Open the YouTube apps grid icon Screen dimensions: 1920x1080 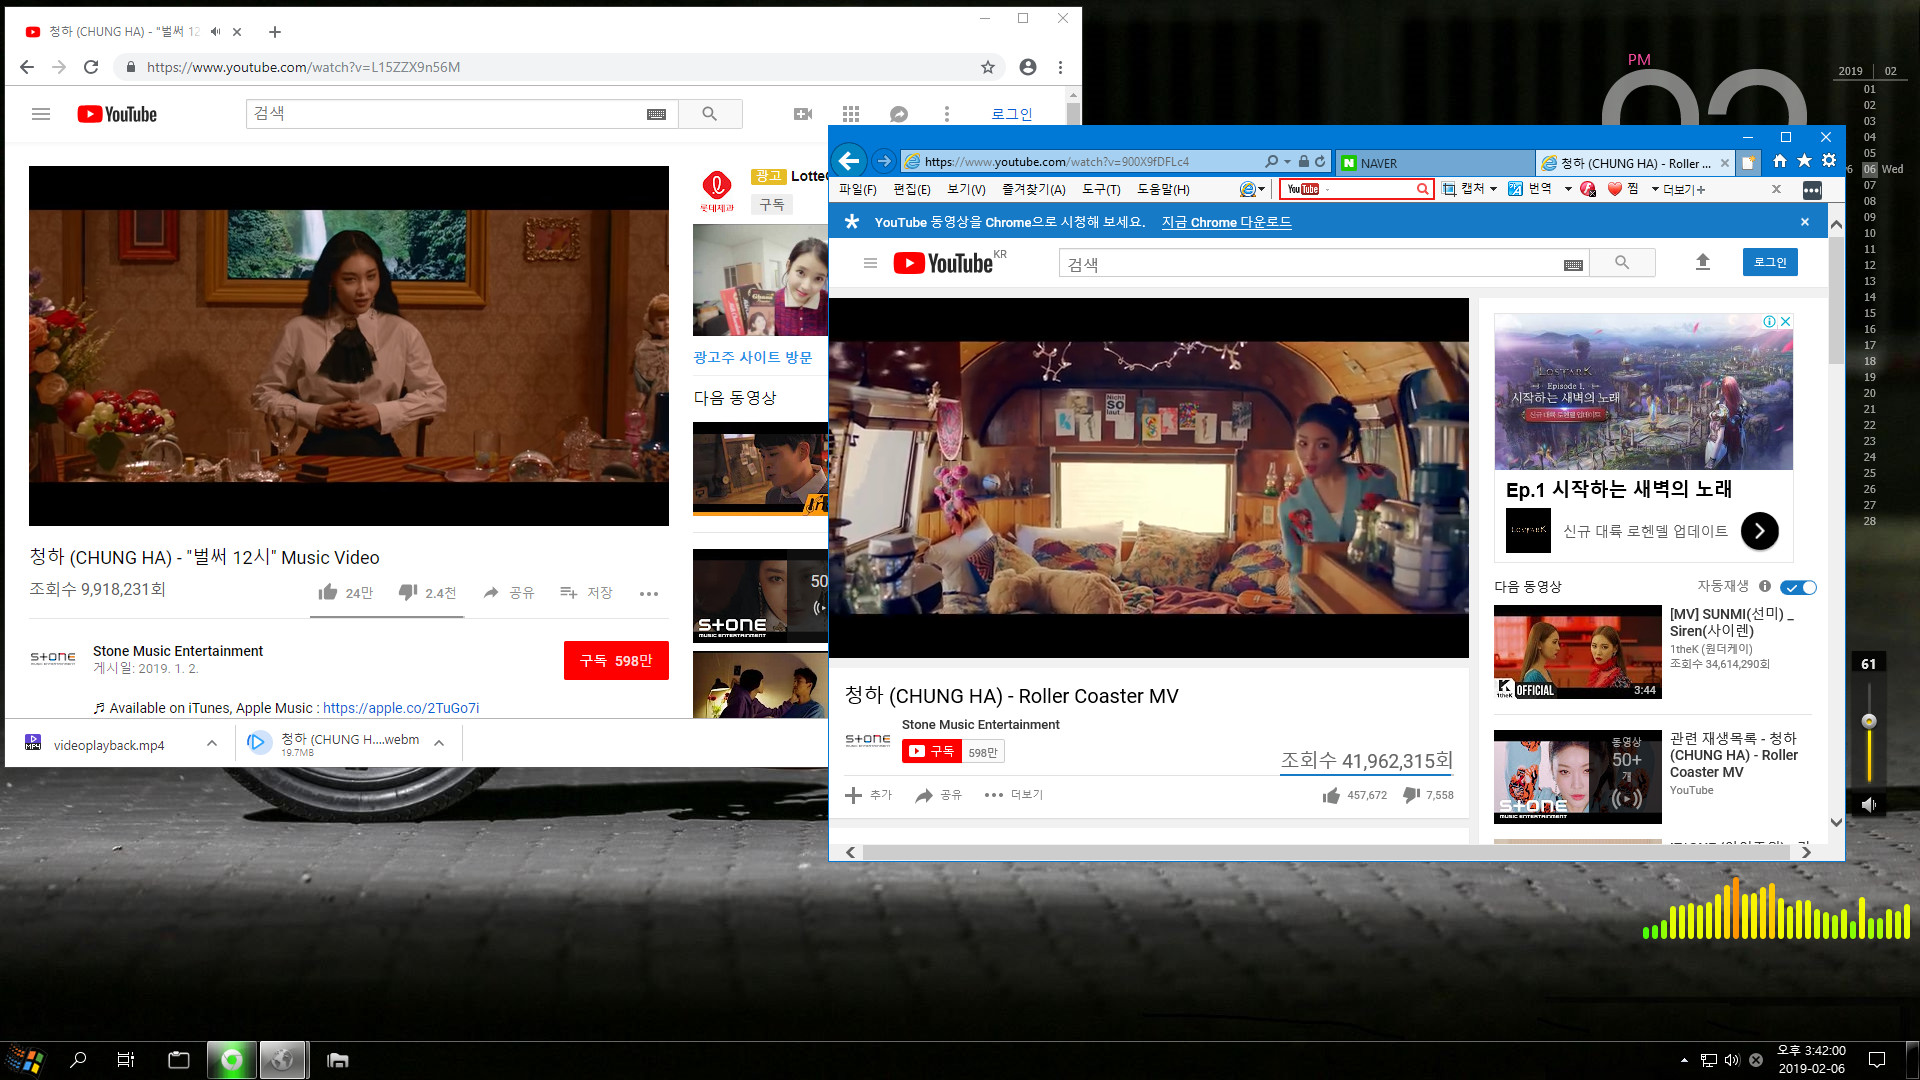tap(851, 114)
